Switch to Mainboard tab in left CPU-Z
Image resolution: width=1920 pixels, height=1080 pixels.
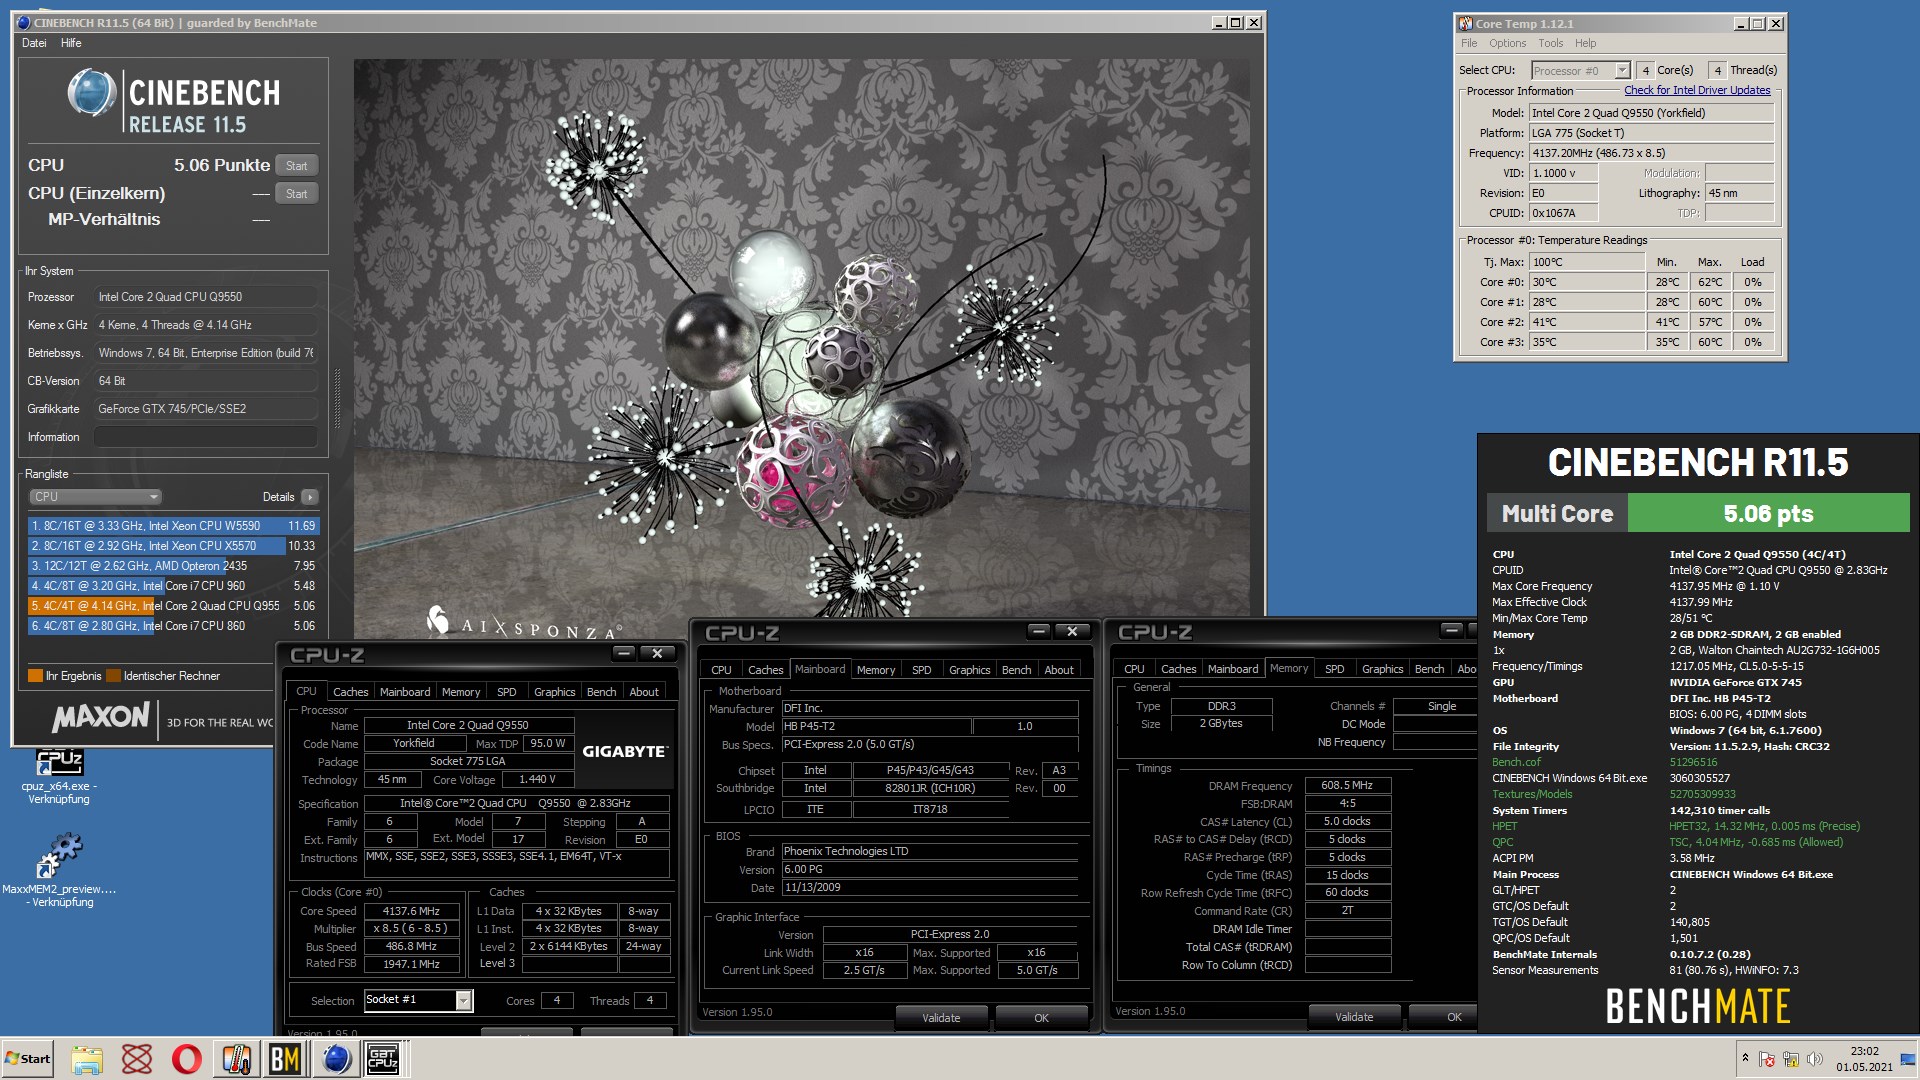[405, 692]
